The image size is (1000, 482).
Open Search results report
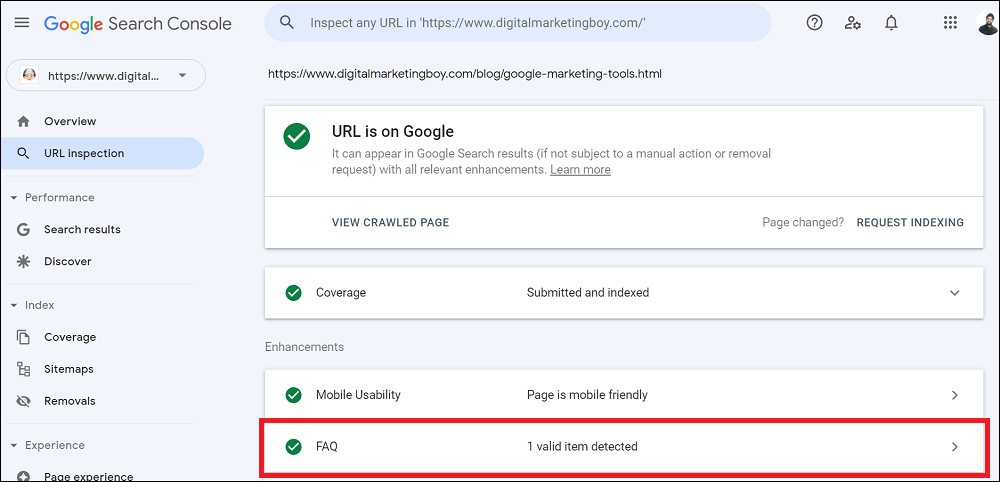pos(82,230)
